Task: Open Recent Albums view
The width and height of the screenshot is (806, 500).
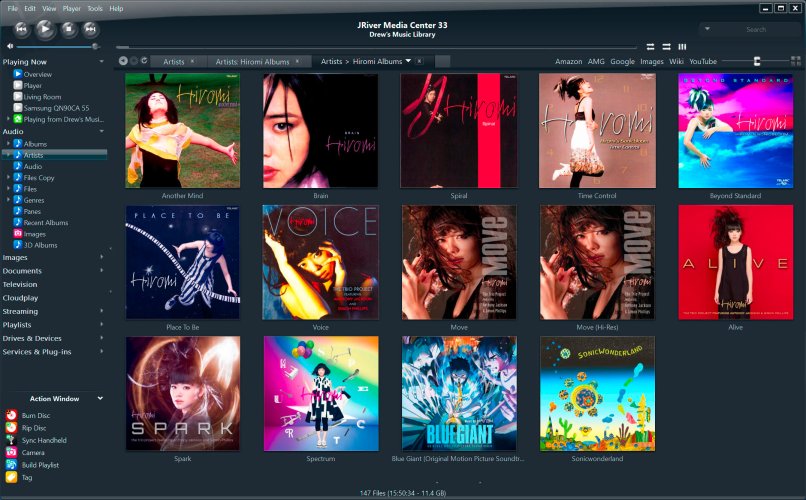Action: (45, 223)
